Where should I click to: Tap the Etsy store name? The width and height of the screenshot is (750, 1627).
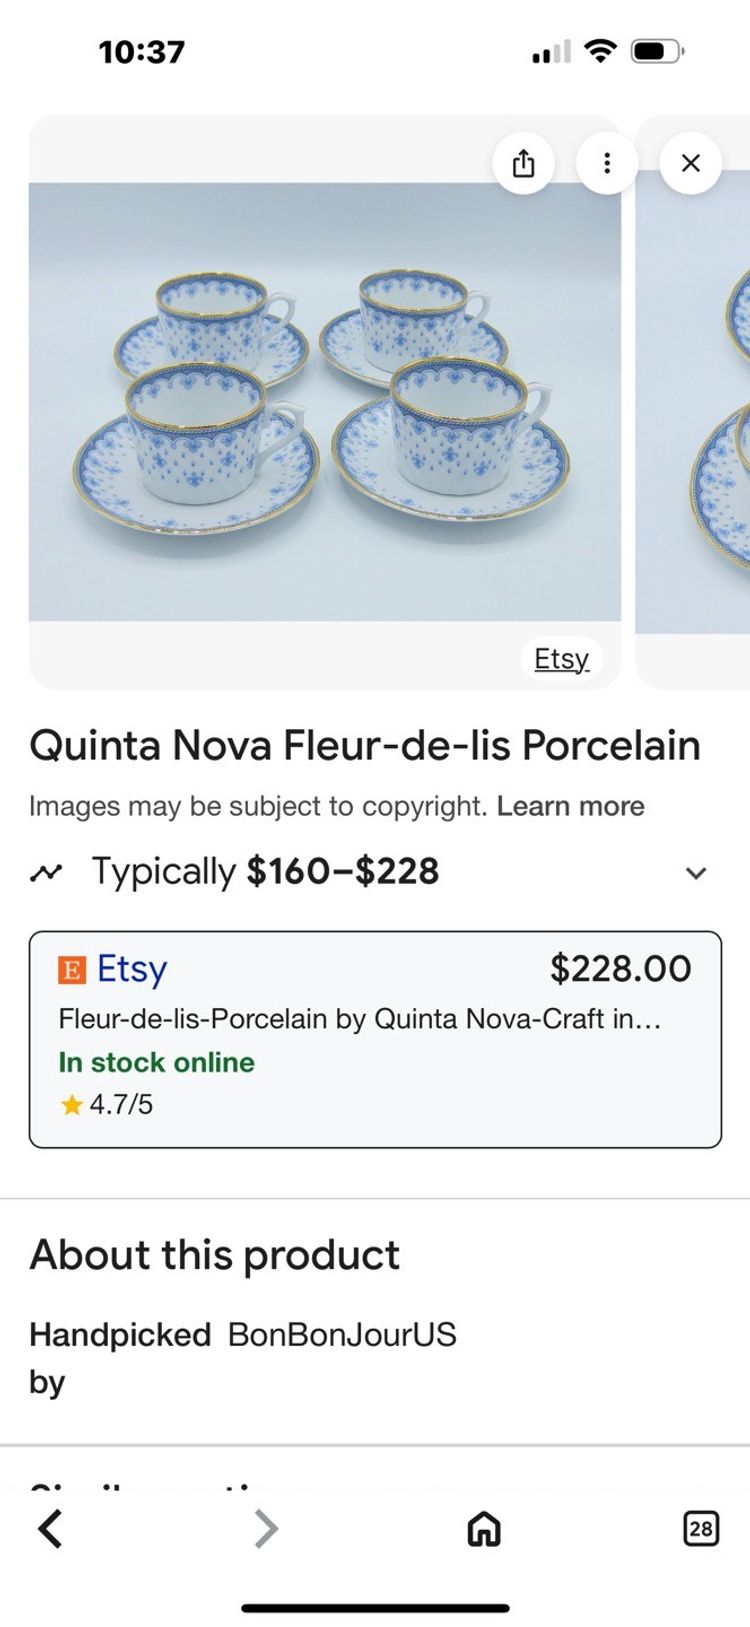132,968
